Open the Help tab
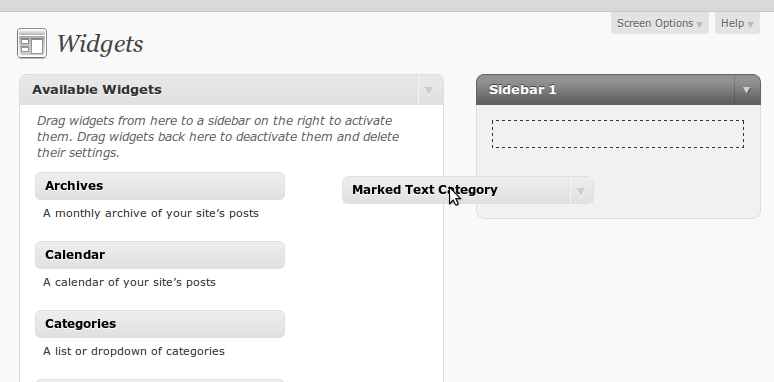774x382 pixels. click(737, 23)
